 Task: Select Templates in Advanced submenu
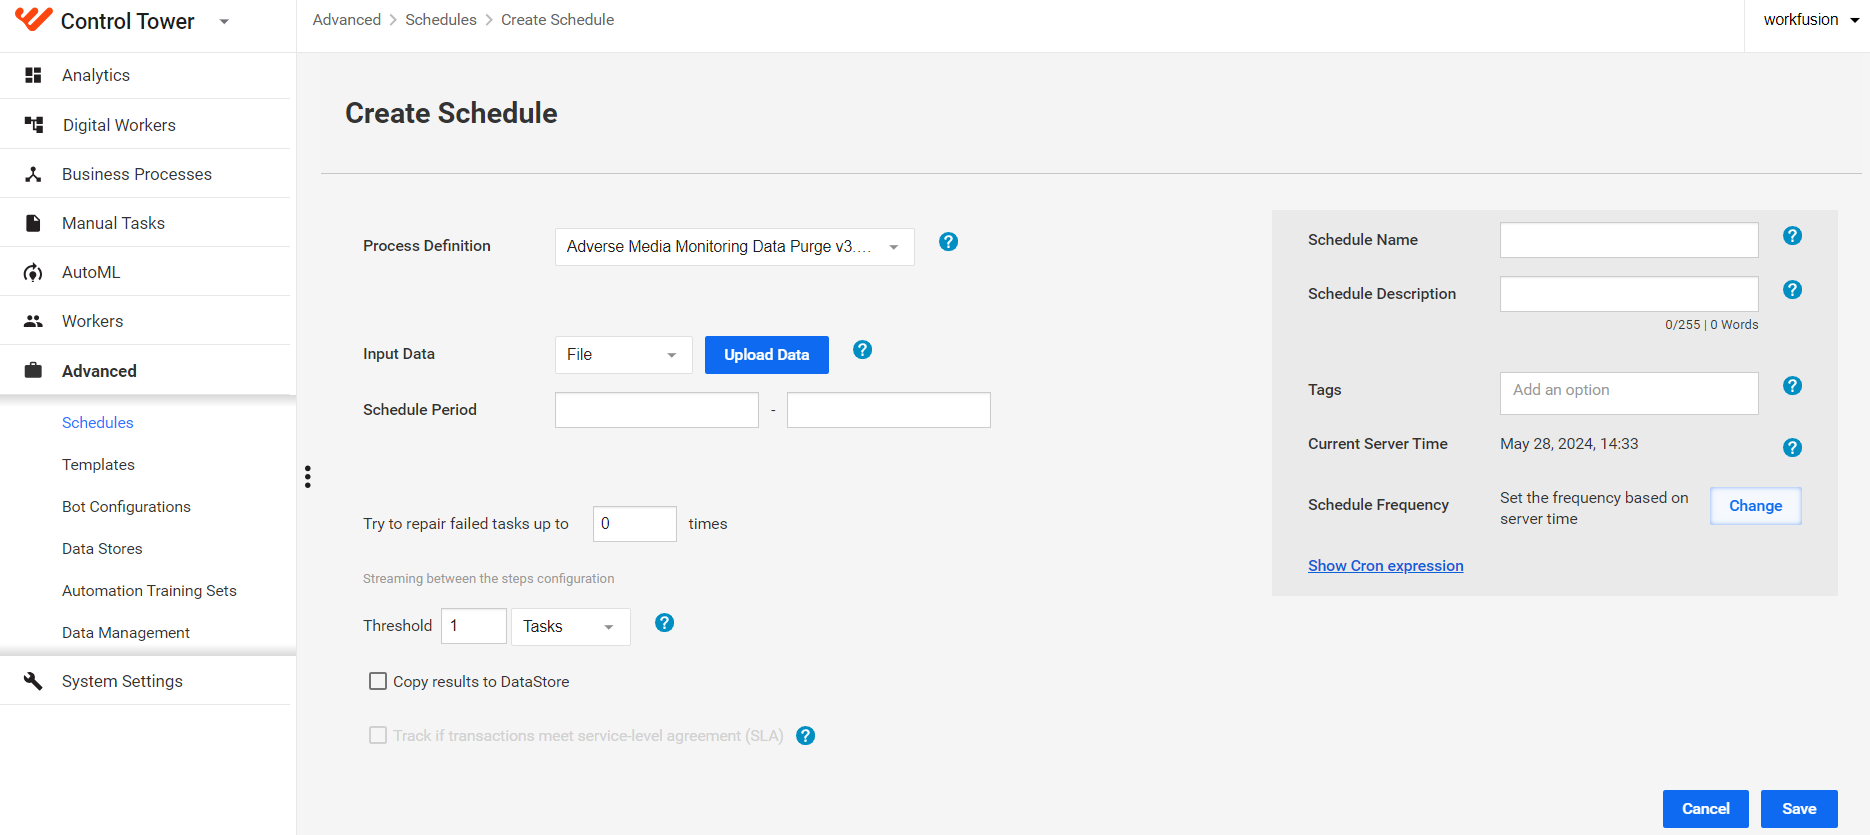tap(98, 465)
